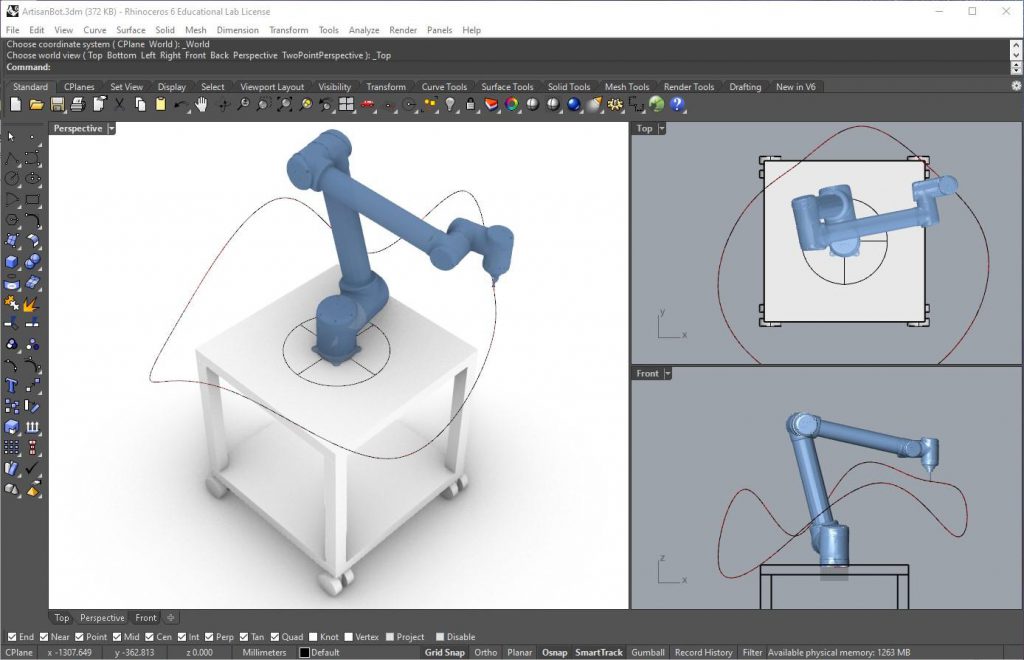Screen dimensions: 1024x660
Task: Toggle Ortho mode in the status bar
Action: [x=485, y=652]
